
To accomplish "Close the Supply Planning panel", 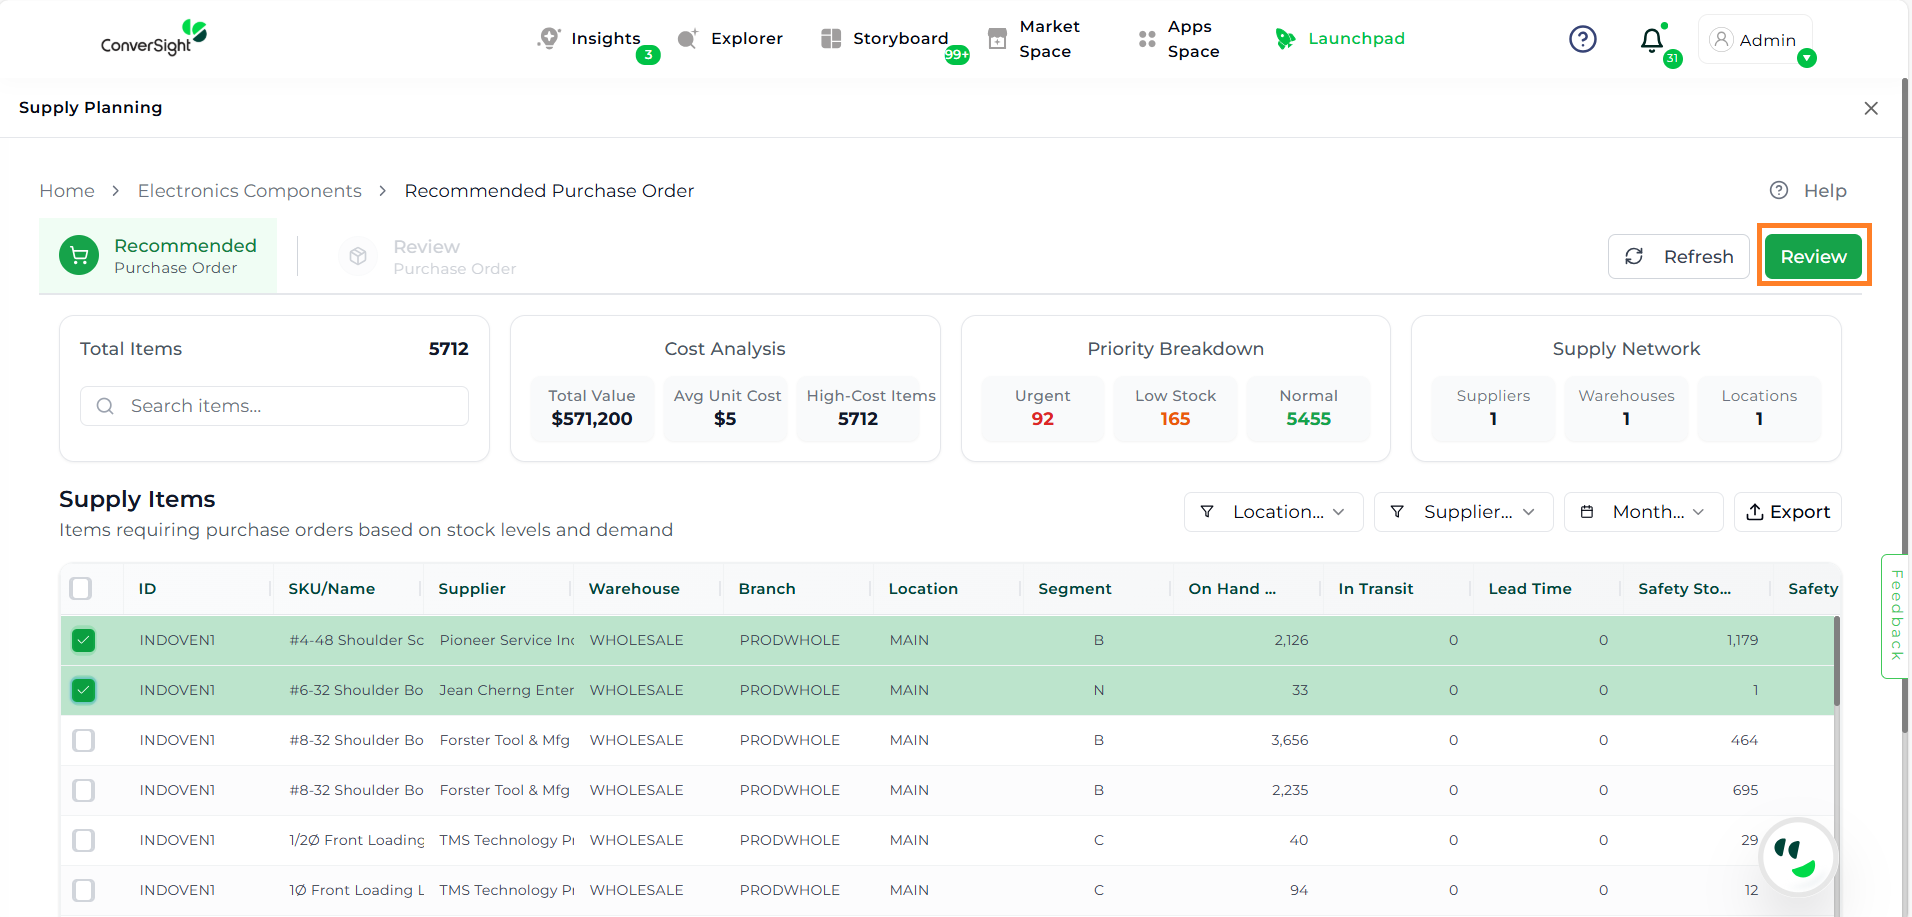I will pos(1870,108).
